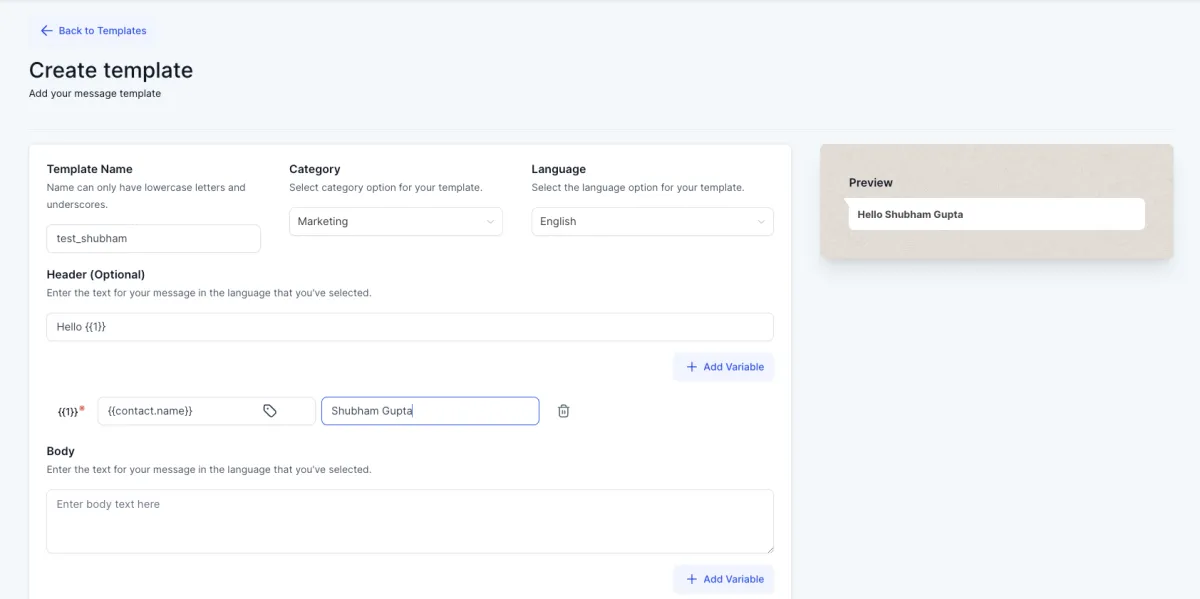This screenshot has height=599, width=1200.
Task: Expand the Category chevron arrow
Action: pos(490,222)
